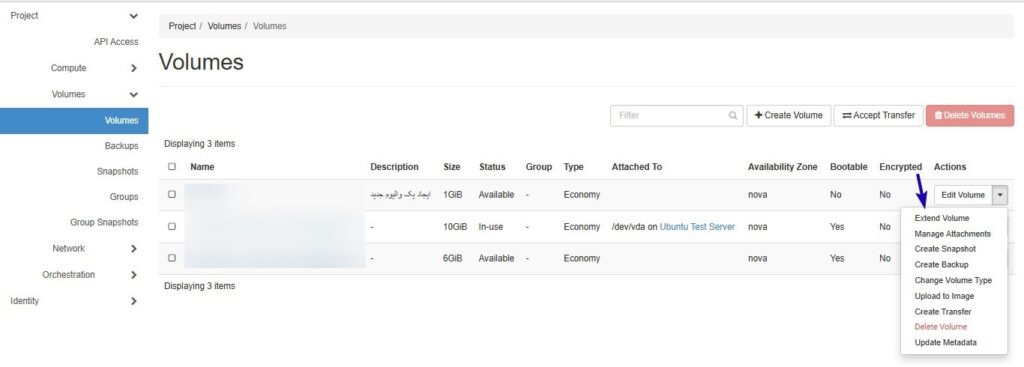
Task: Sort by the Bootable column header
Action: tap(849, 167)
